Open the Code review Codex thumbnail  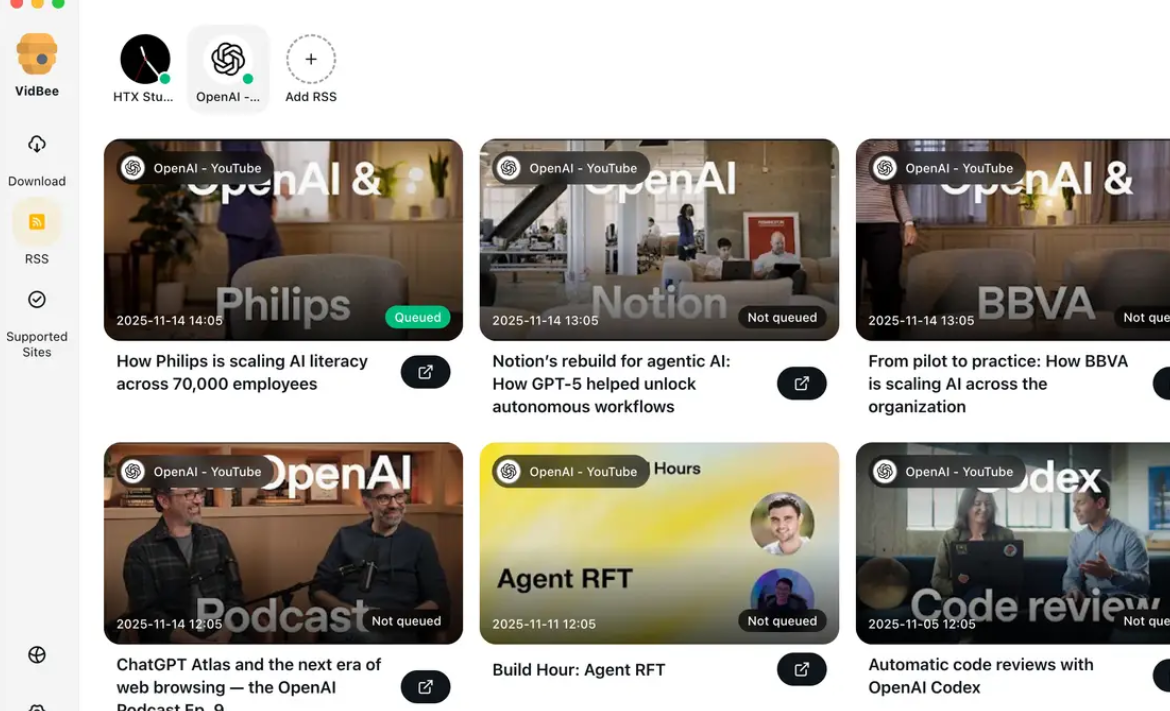pyautogui.click(x=1013, y=543)
